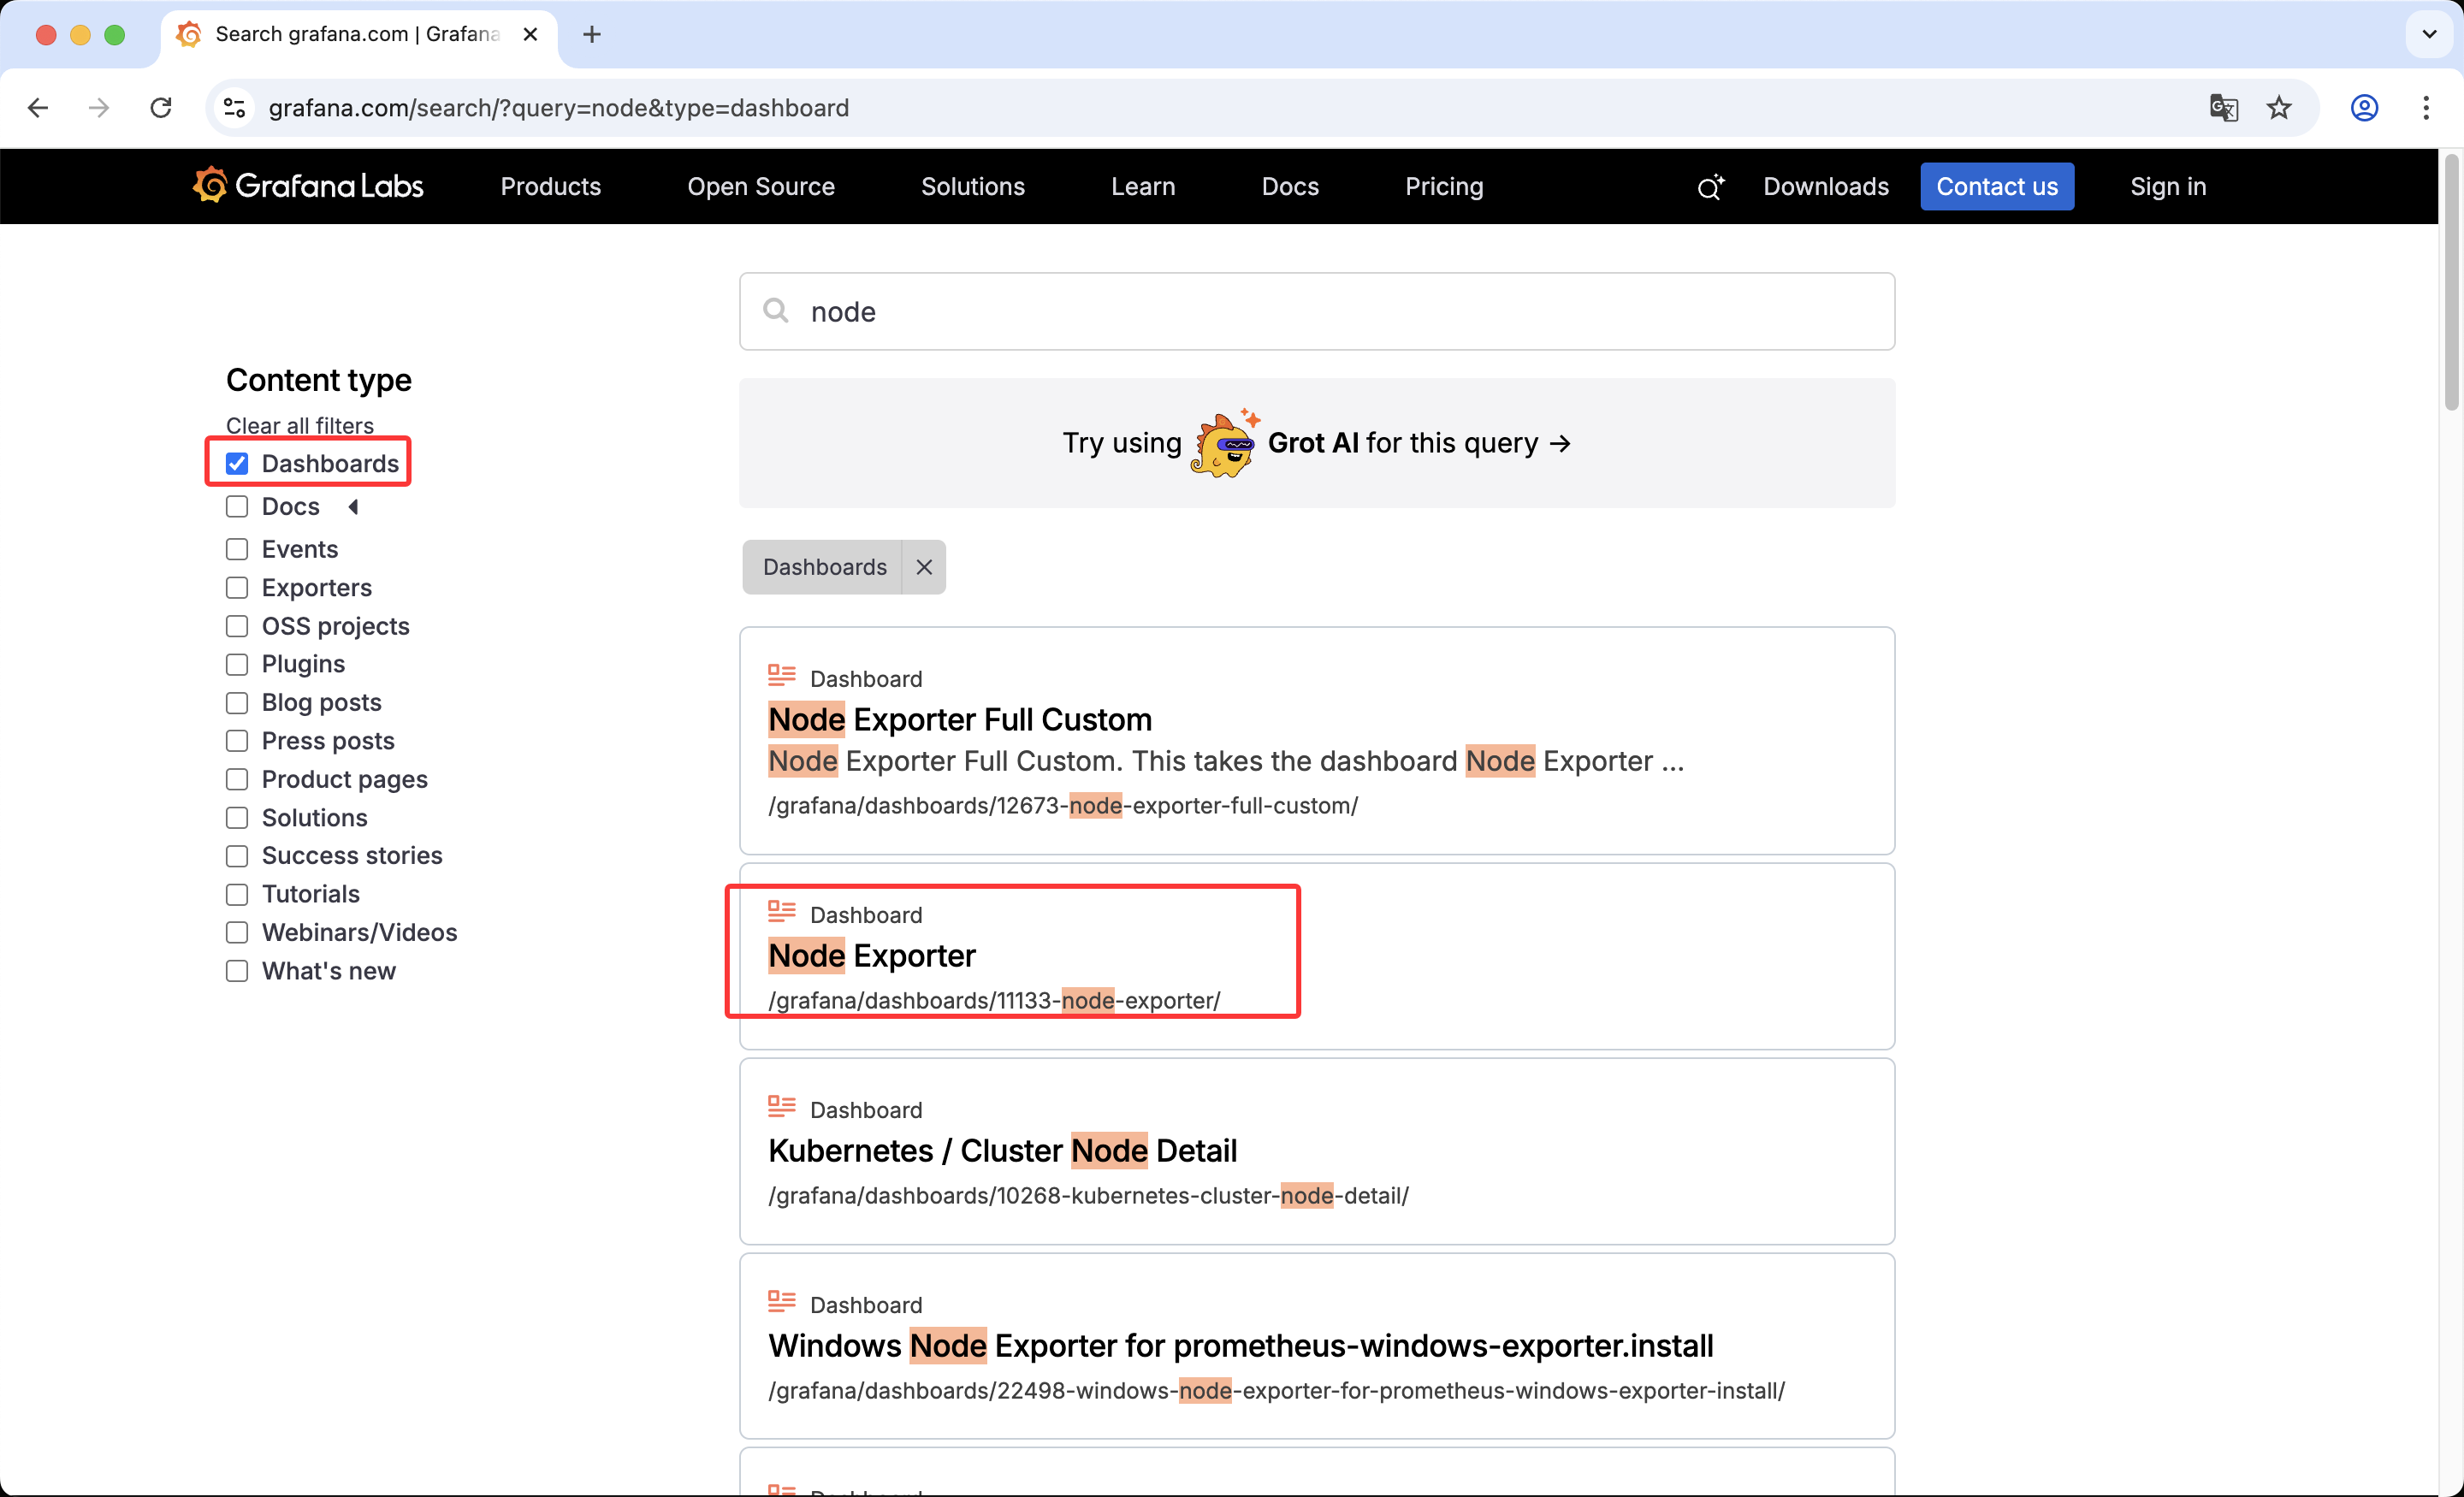
Task: Tick the Exporters filter checkbox
Action: 237,588
